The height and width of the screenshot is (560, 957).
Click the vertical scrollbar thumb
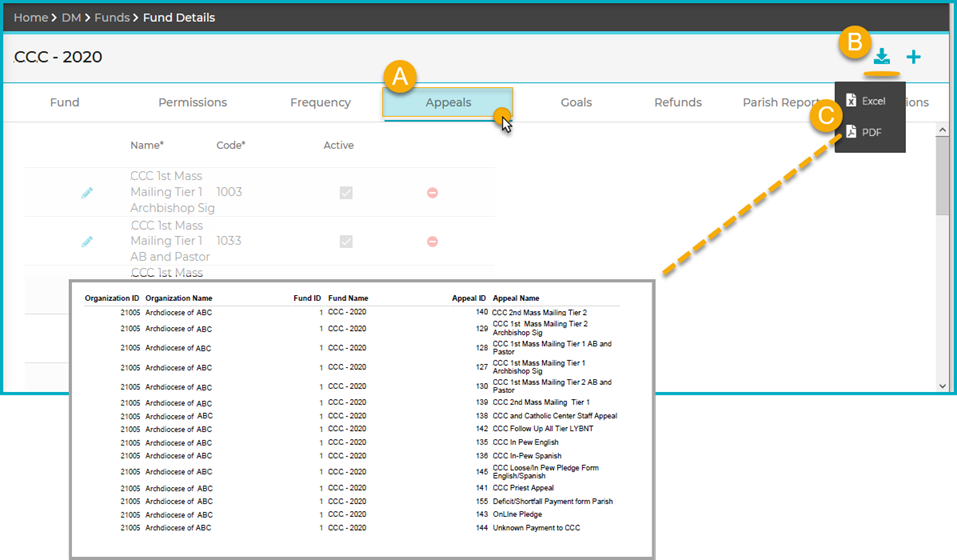942,176
